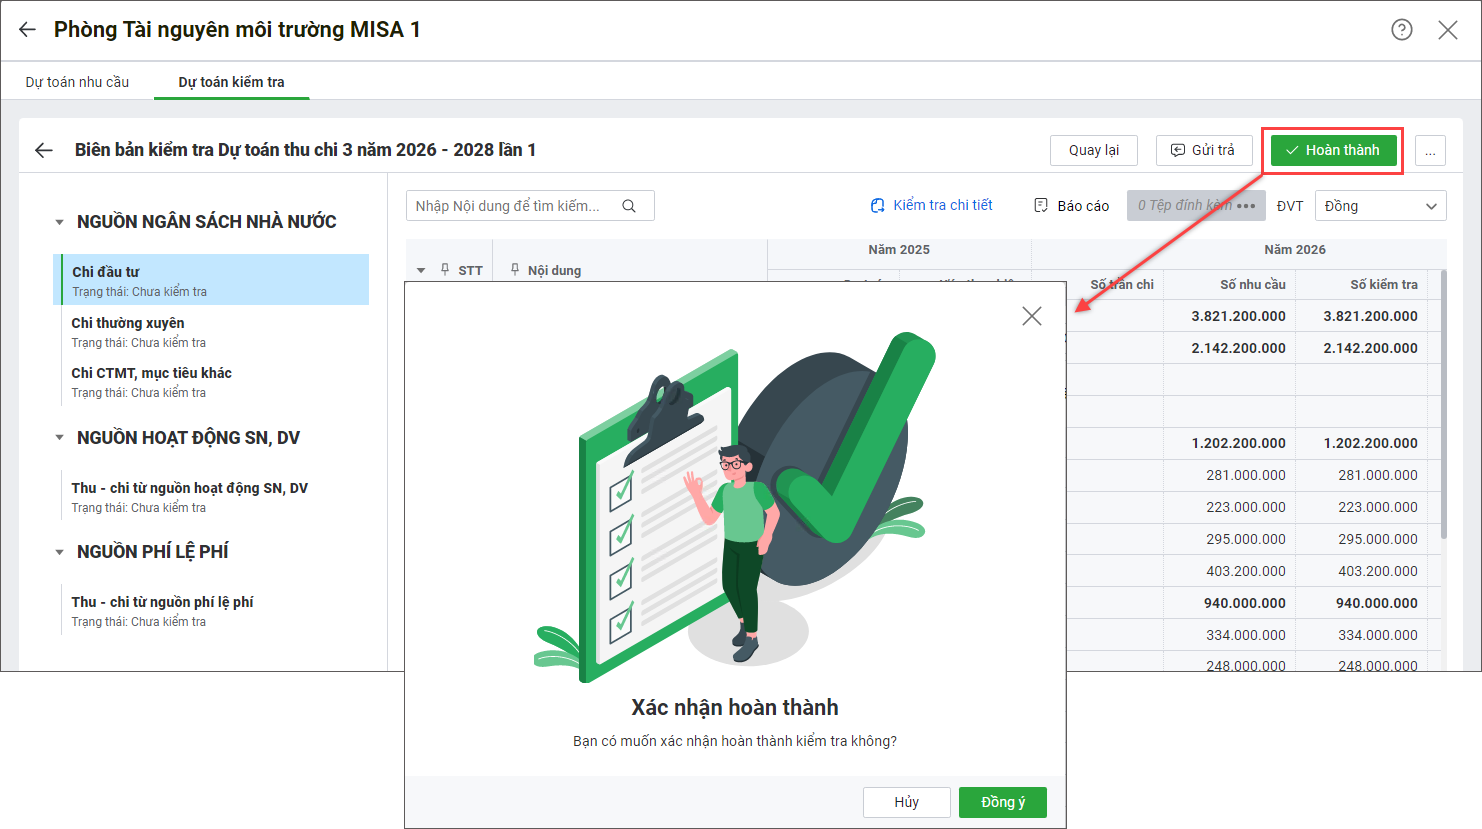Switch to the Dự toán nhu cầu tab
The height and width of the screenshot is (829, 1482).
pos(77,82)
